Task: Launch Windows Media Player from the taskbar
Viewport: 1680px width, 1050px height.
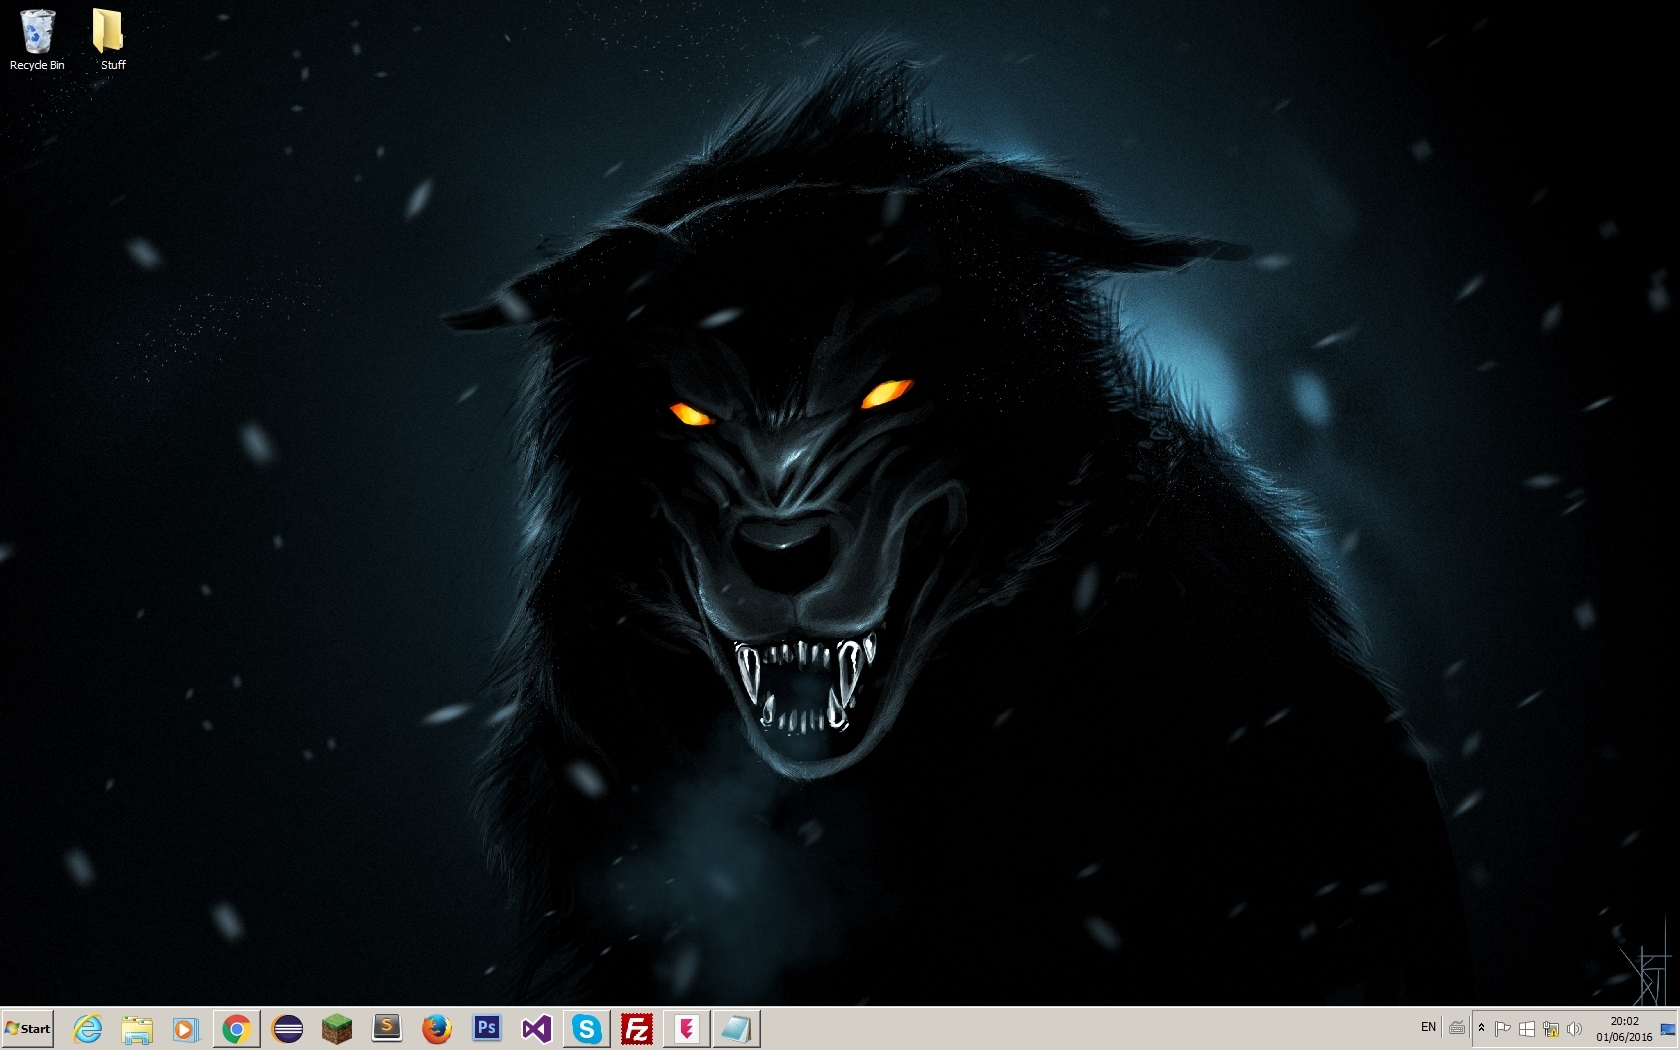Action: pos(186,1028)
